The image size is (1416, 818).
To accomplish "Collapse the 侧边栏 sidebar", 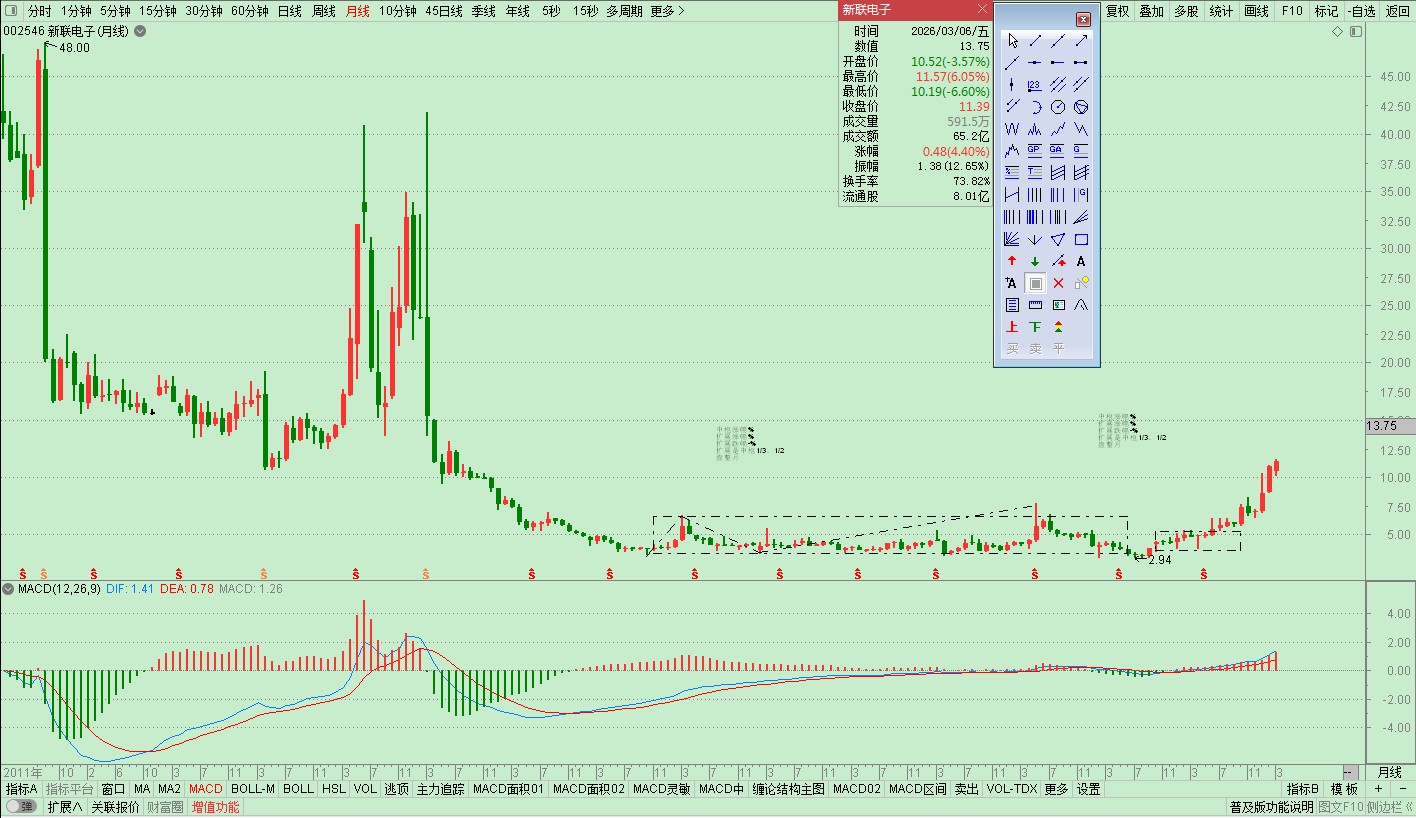I will pos(1390,807).
